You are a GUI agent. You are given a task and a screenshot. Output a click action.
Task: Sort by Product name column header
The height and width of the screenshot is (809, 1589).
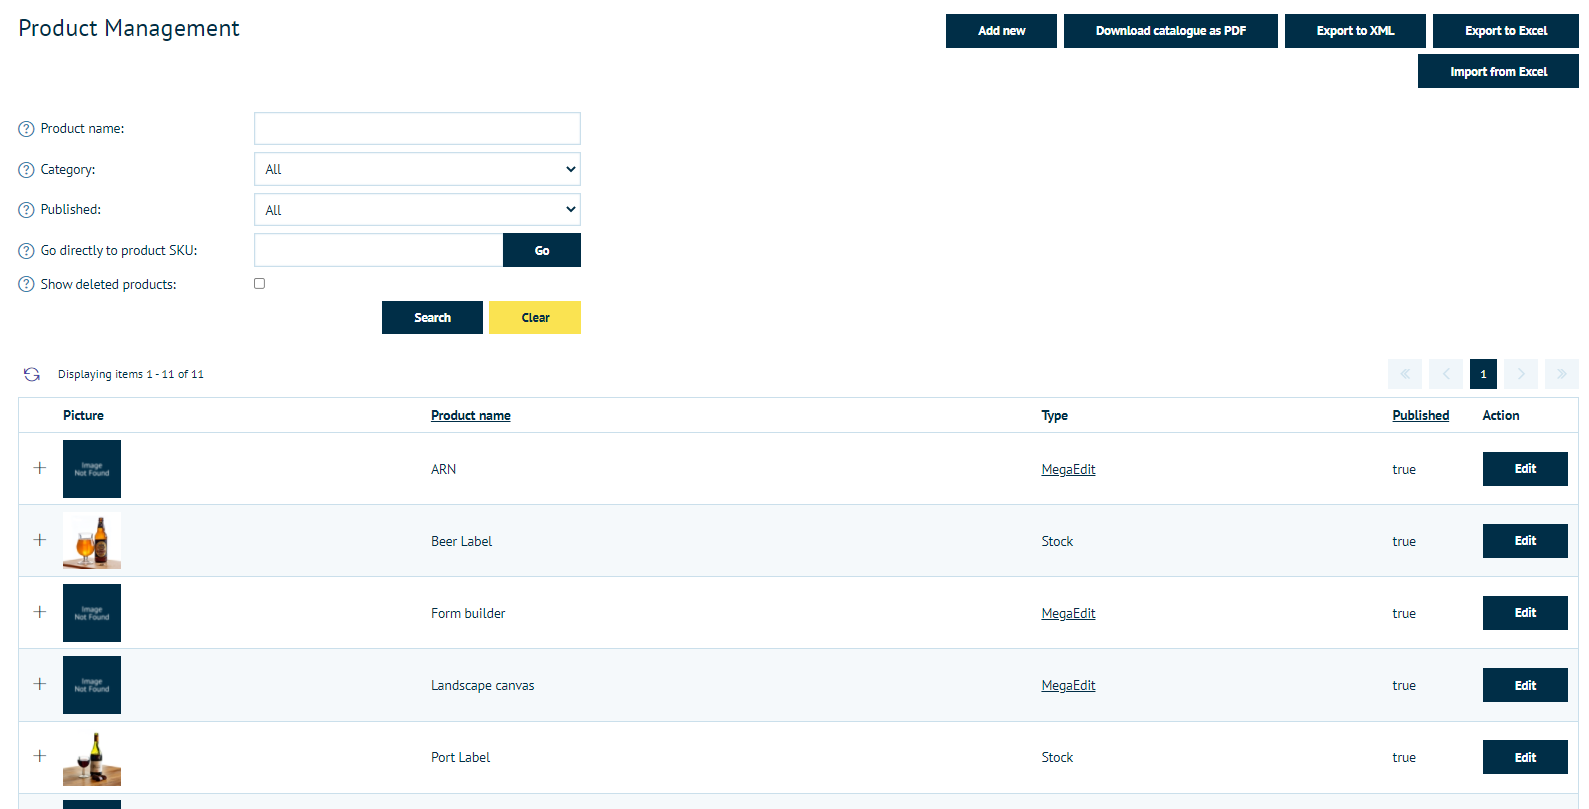pyautogui.click(x=470, y=416)
